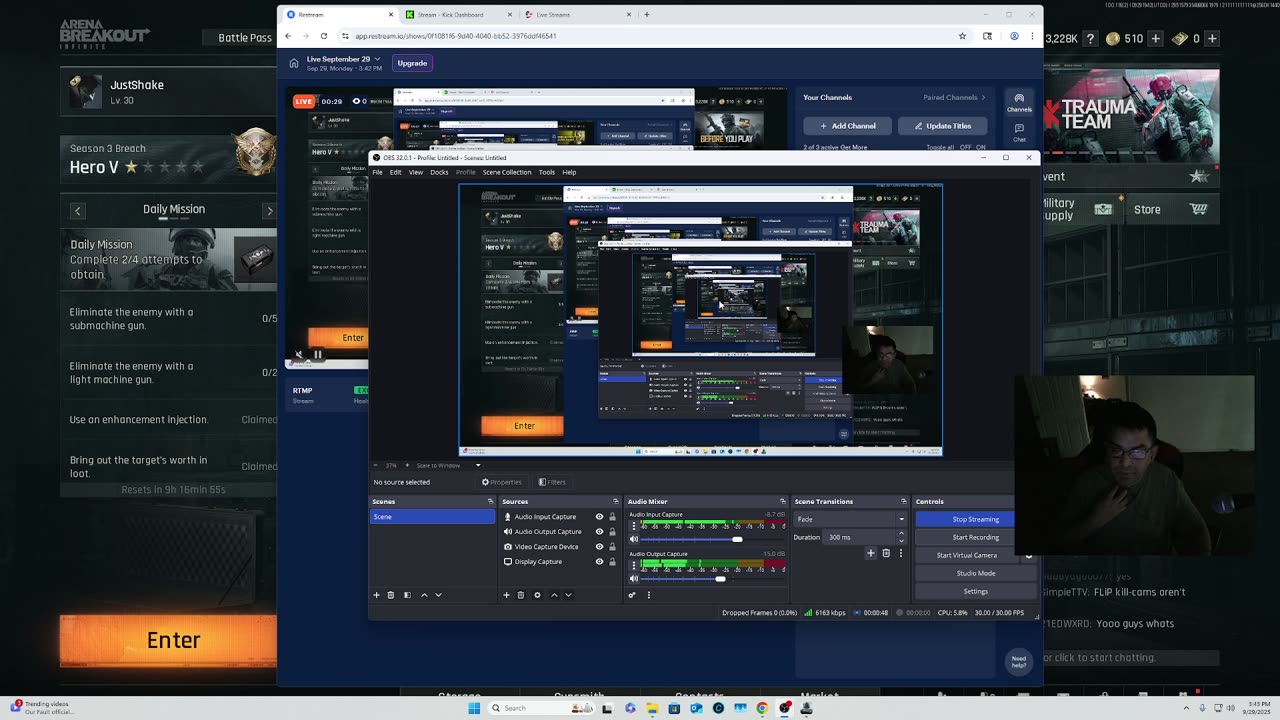Move source up in Sources panel
The height and width of the screenshot is (720, 1280).
pyautogui.click(x=554, y=595)
